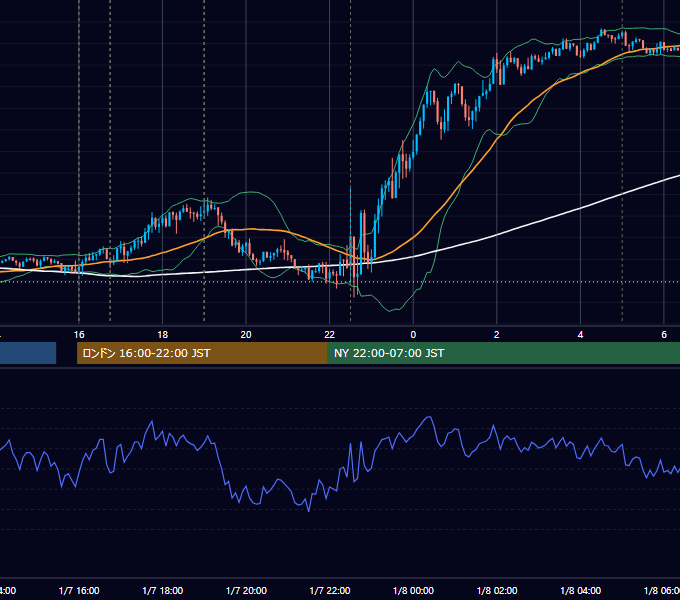Click the 1/8 04:00 label on the lower axis
The image size is (680, 600).
tap(581, 590)
